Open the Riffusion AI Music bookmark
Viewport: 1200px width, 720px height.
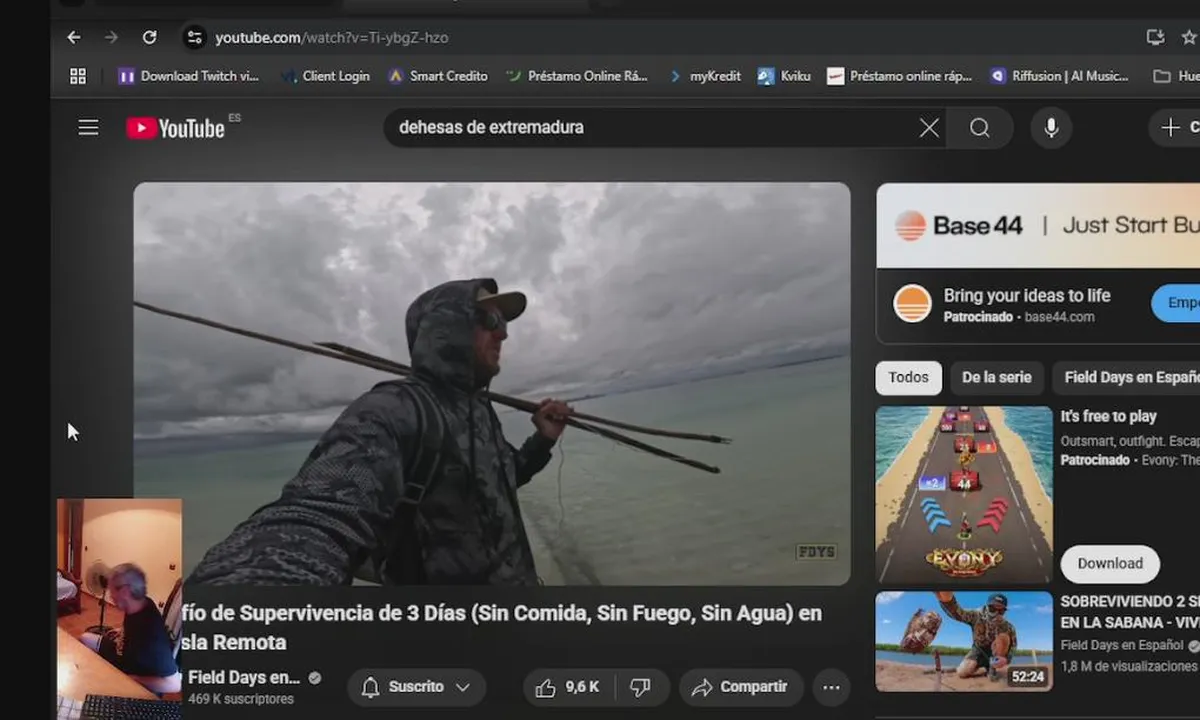click(x=1059, y=76)
